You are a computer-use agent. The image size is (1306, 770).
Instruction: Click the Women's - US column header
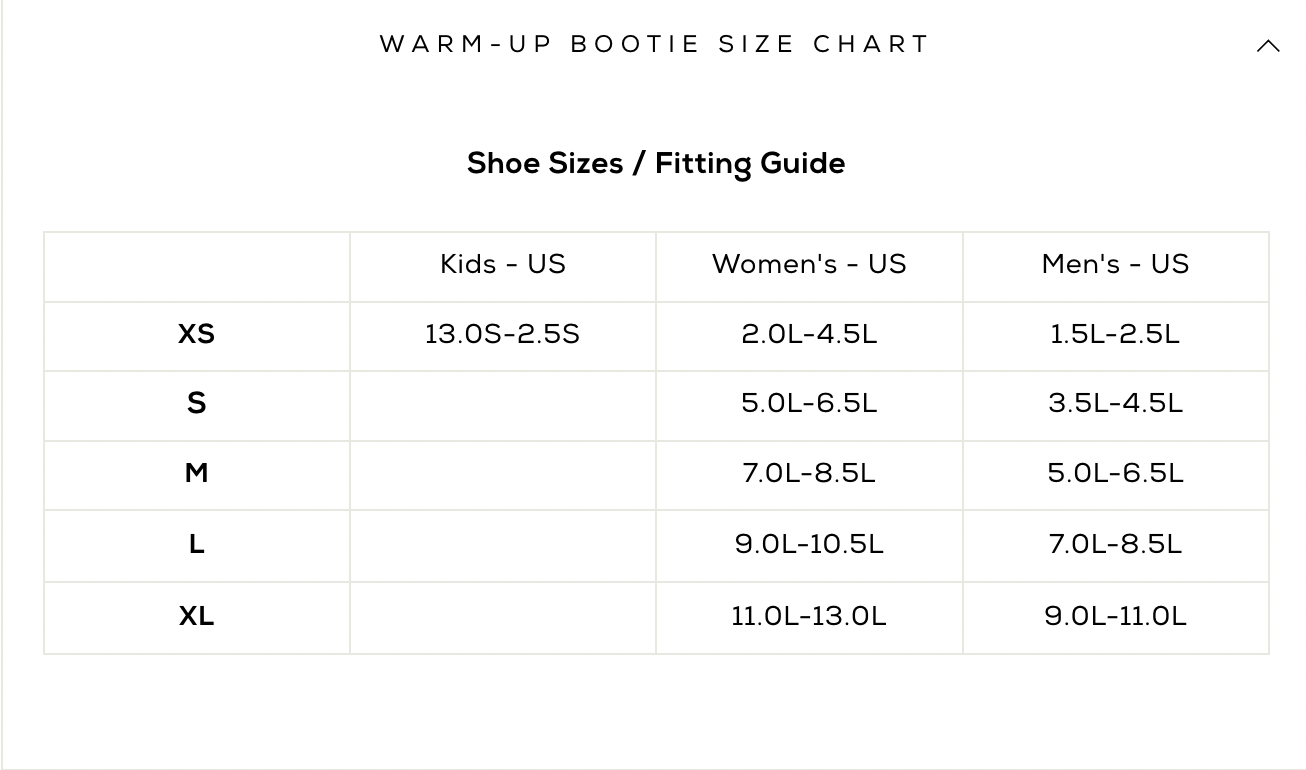[x=809, y=264]
